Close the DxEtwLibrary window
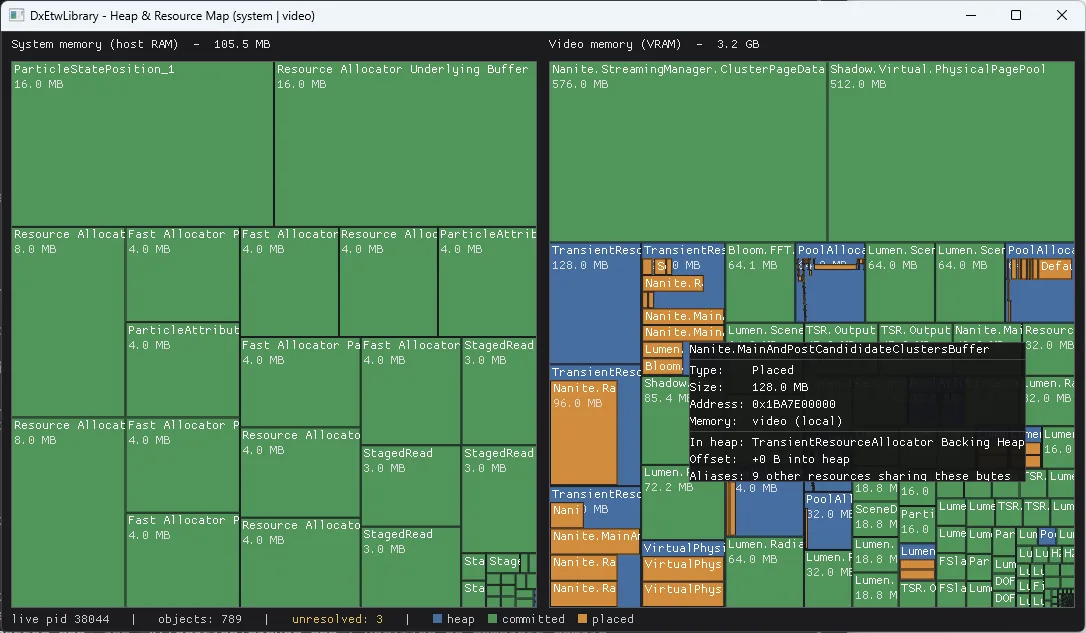This screenshot has width=1086, height=633. [1061, 15]
